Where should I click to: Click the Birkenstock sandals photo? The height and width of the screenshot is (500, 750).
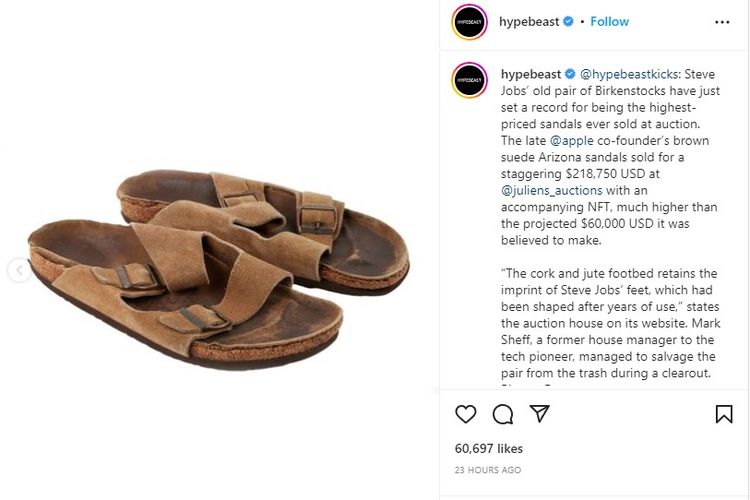218,270
